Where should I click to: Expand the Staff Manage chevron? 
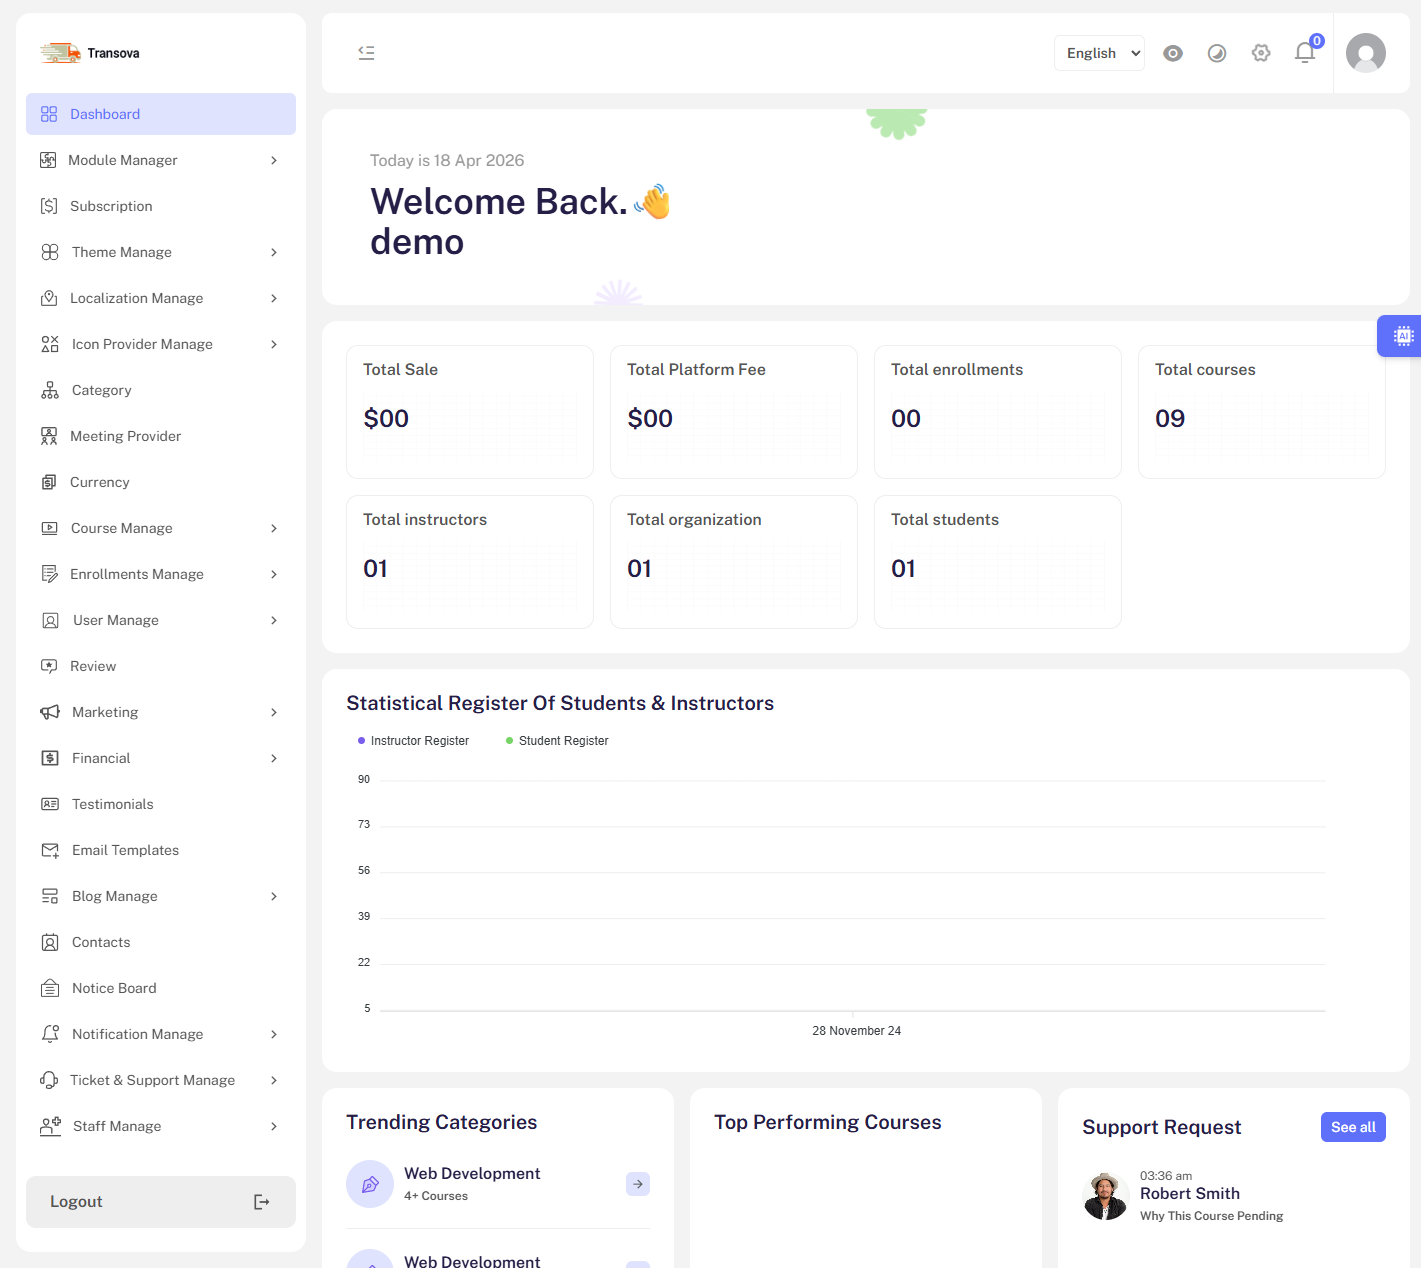click(x=274, y=1126)
